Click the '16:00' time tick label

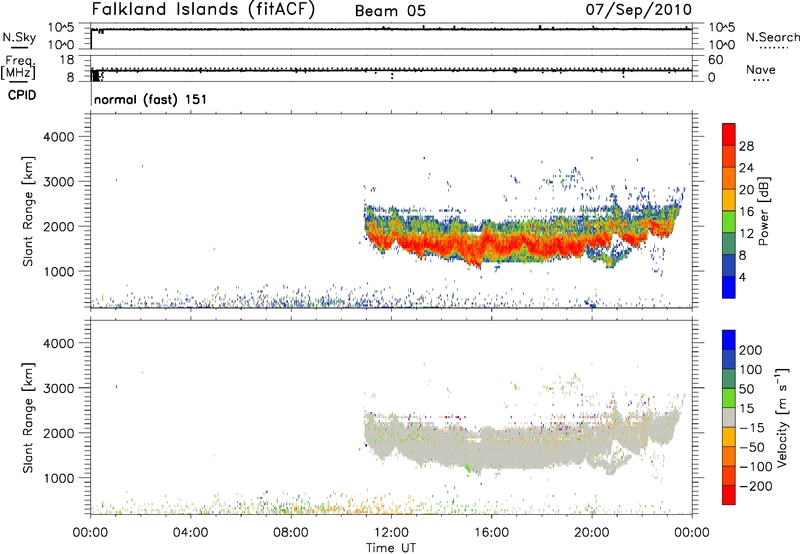(492, 533)
